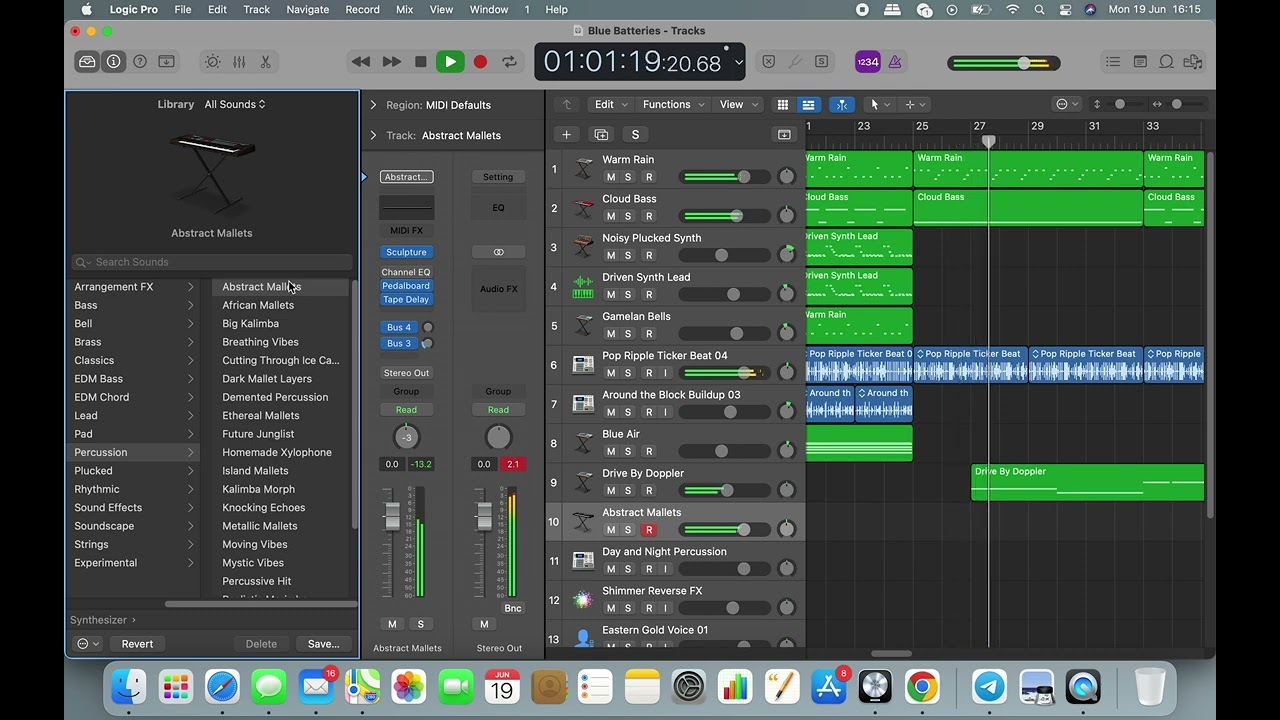1280x720 pixels.
Task: Open the Loop Browser button
Action: [1166, 62]
